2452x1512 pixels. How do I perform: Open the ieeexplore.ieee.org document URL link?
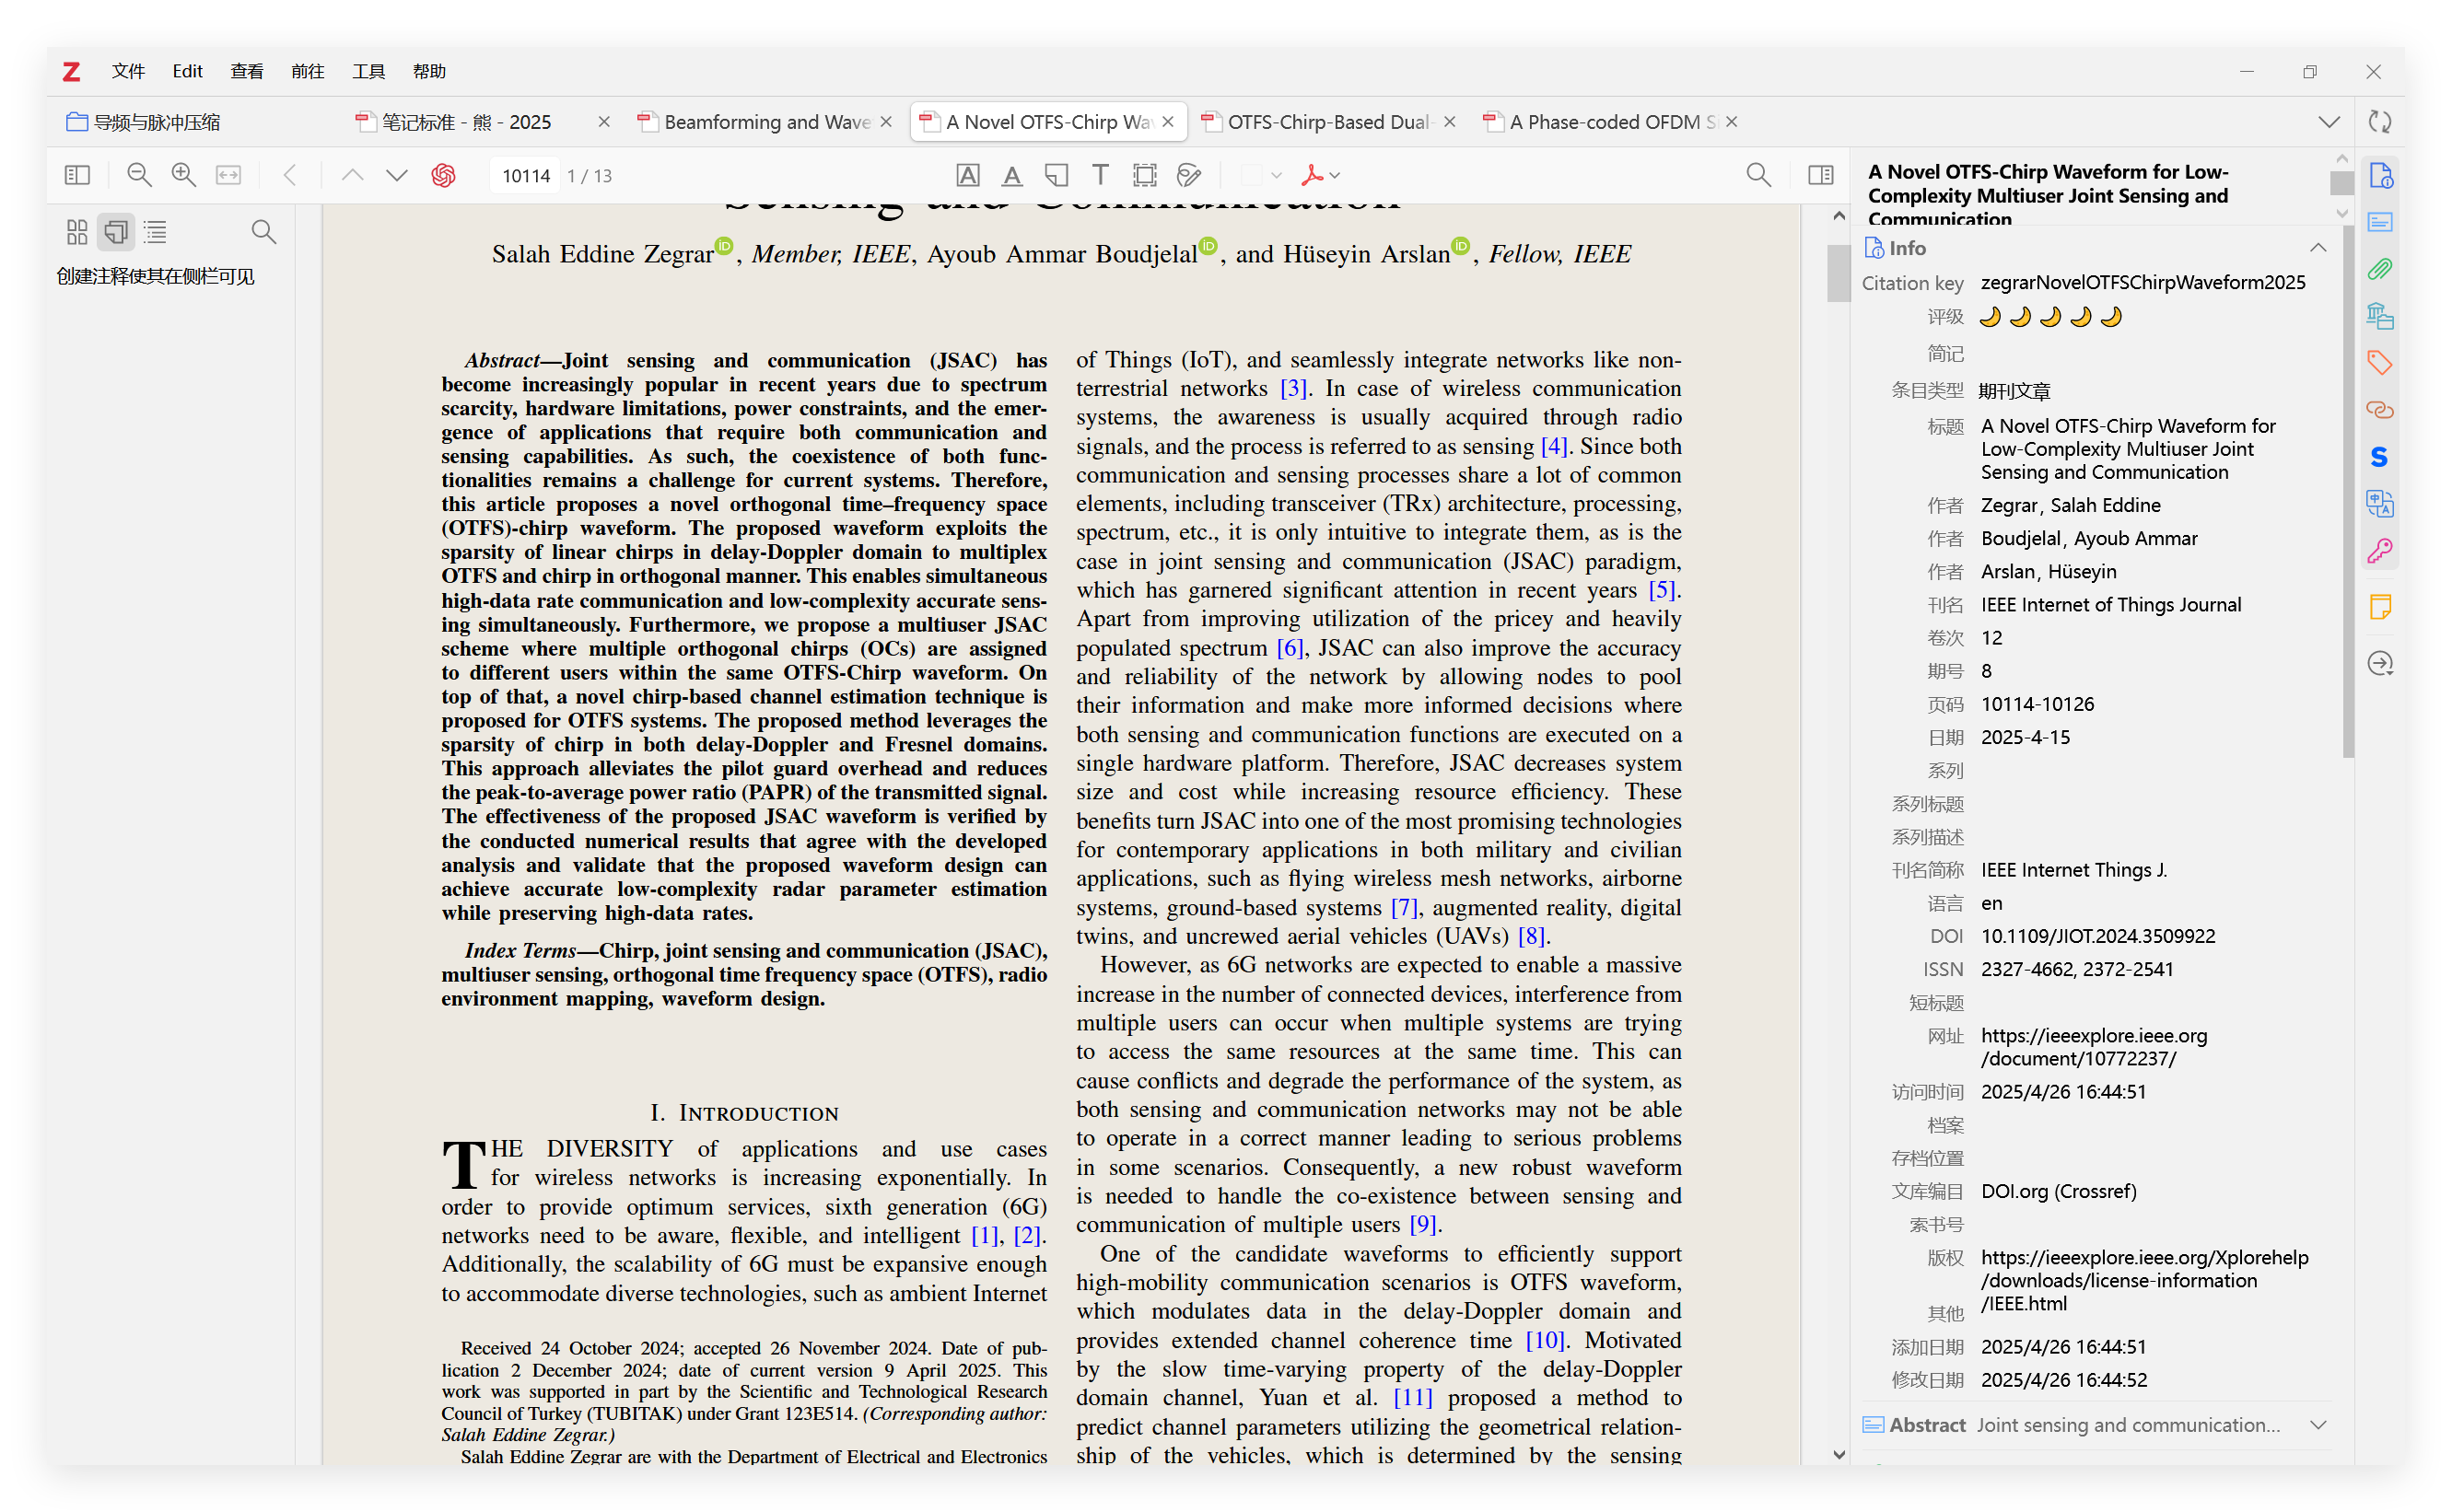pos(2093,1046)
